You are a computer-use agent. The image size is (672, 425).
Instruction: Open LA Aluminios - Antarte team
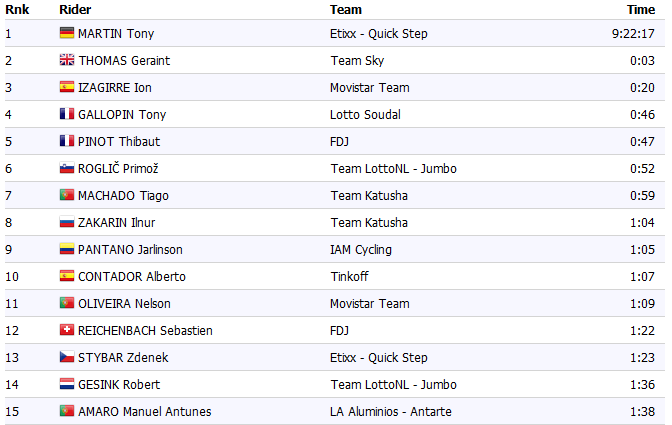[390, 412]
